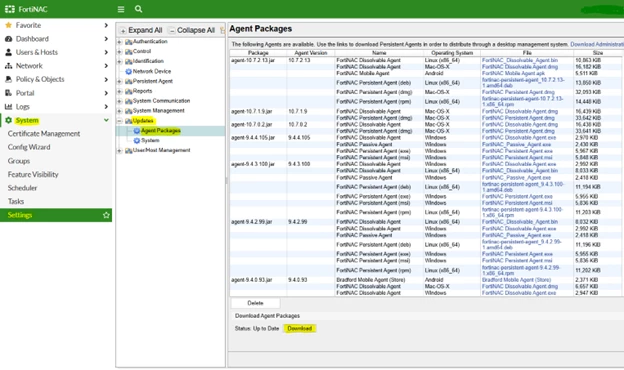Toggle favorite star on Settings item
The width and height of the screenshot is (624, 370).
(106, 215)
